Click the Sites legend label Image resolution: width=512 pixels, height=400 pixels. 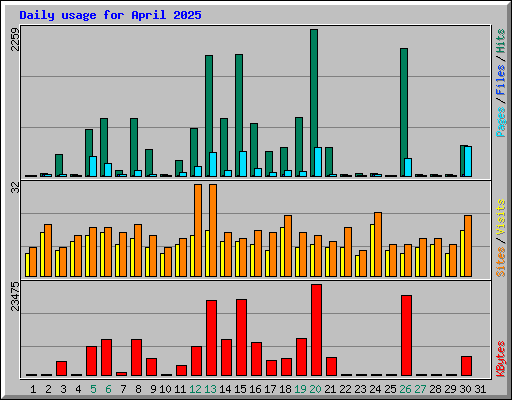point(501,262)
